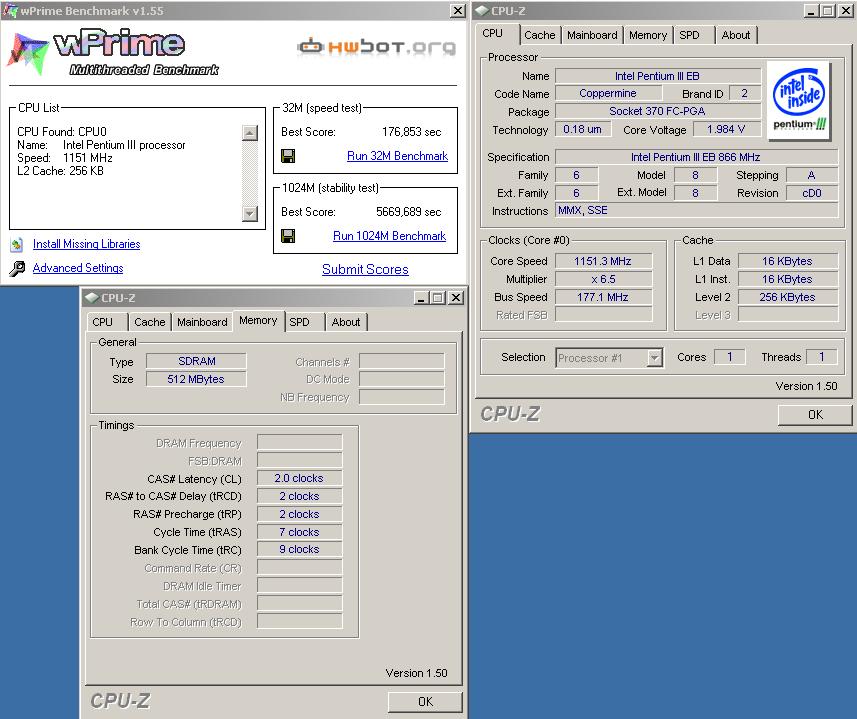This screenshot has height=719, width=857.
Task: Click CPU List scrollbar up arrow
Action: (x=250, y=133)
